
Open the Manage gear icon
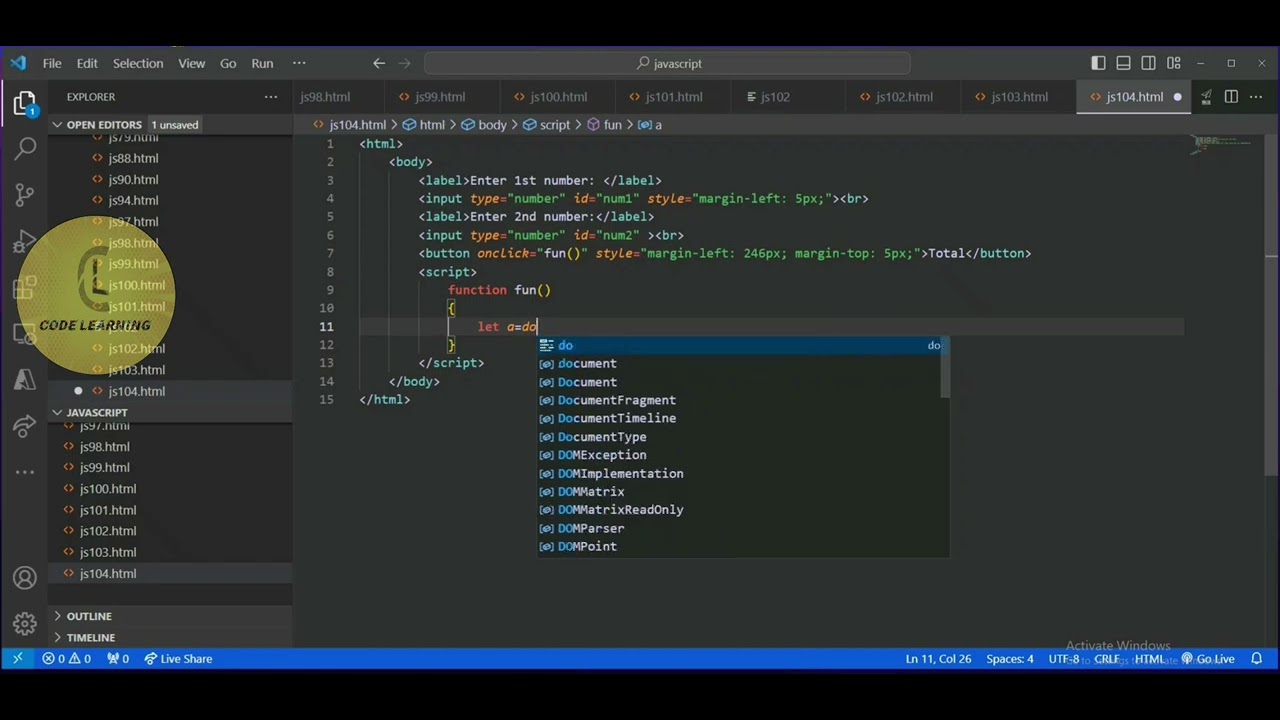click(25, 625)
